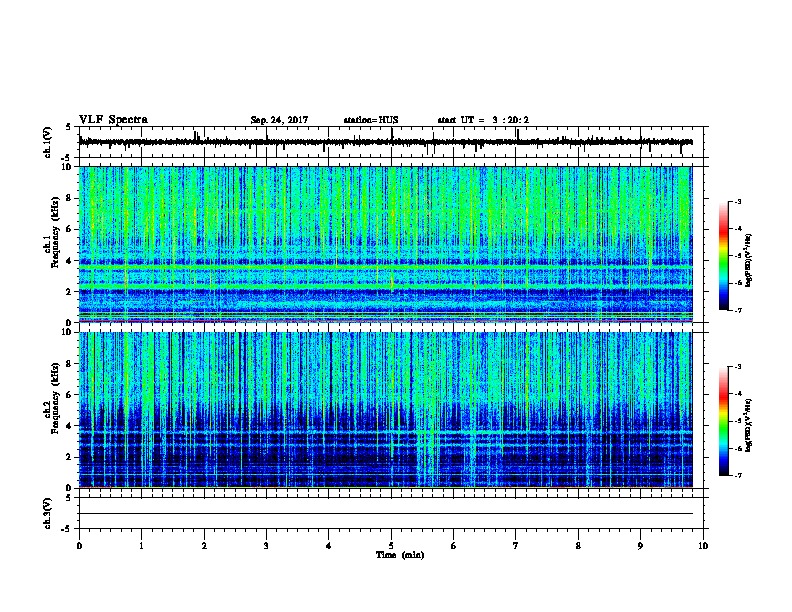The image size is (792, 612).
Task: Click time axis tick label "3"
Action: pyautogui.click(x=266, y=546)
